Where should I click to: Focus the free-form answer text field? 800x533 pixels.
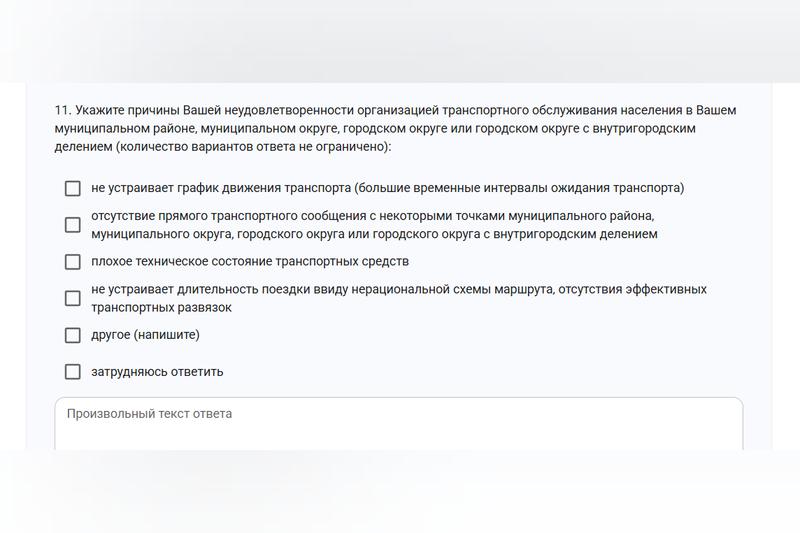[x=398, y=430]
